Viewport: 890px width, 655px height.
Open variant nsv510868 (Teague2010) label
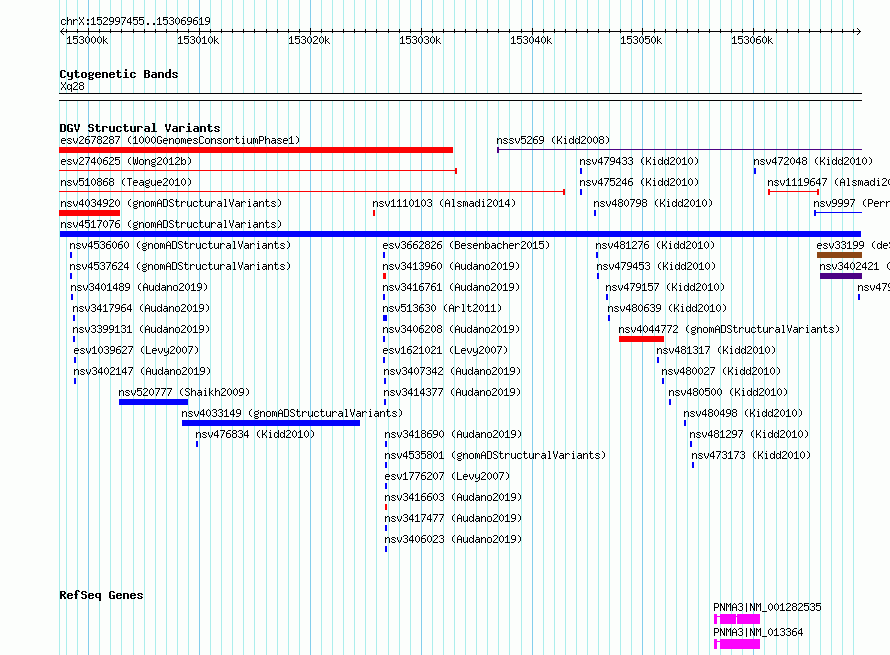pyautogui.click(x=126, y=182)
